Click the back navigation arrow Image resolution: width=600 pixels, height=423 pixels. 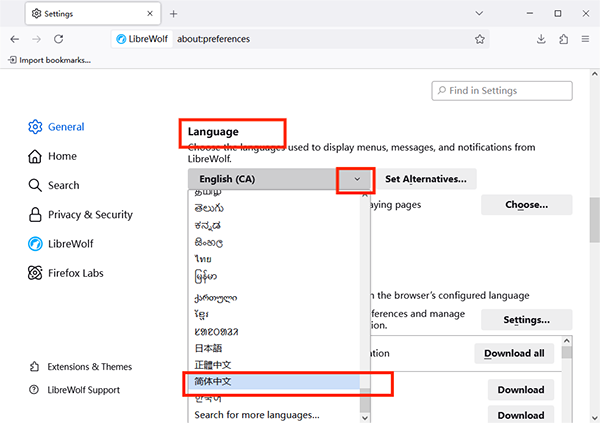tap(14, 39)
